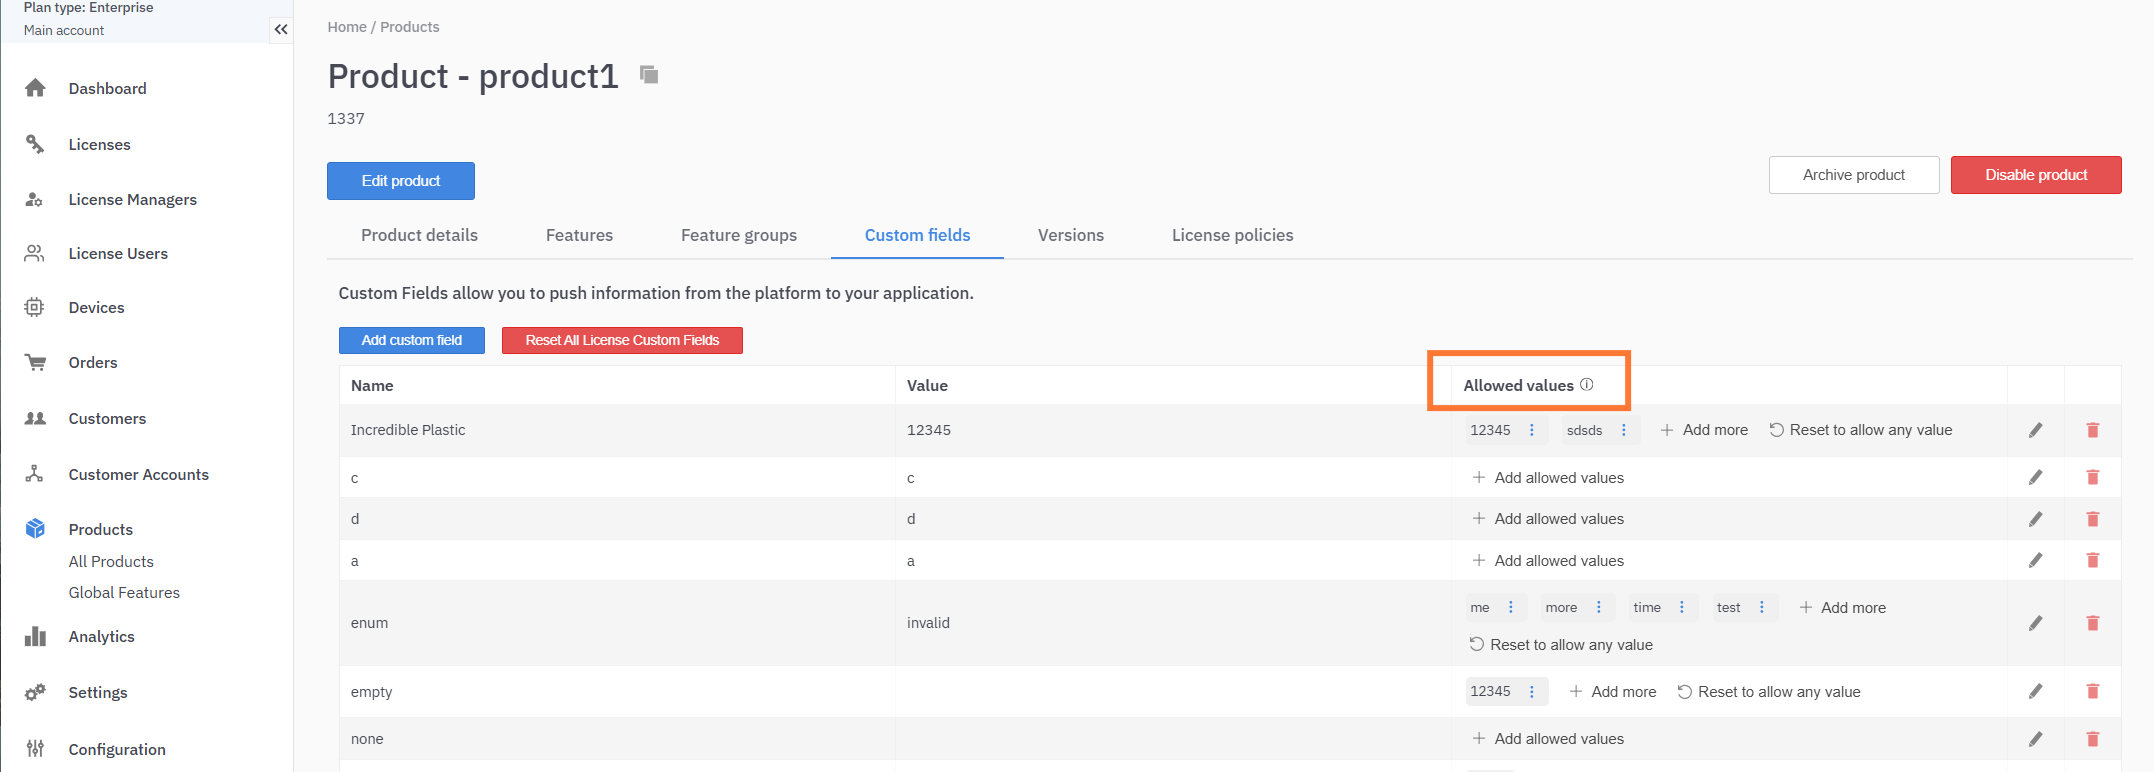Open options menu for sdsds allowed value
The image size is (2154, 772).
[1623, 430]
